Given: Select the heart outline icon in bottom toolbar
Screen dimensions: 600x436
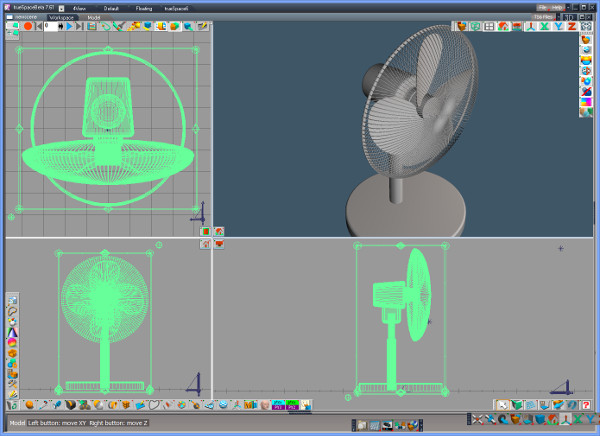Looking at the screenshot, I should (154, 405).
